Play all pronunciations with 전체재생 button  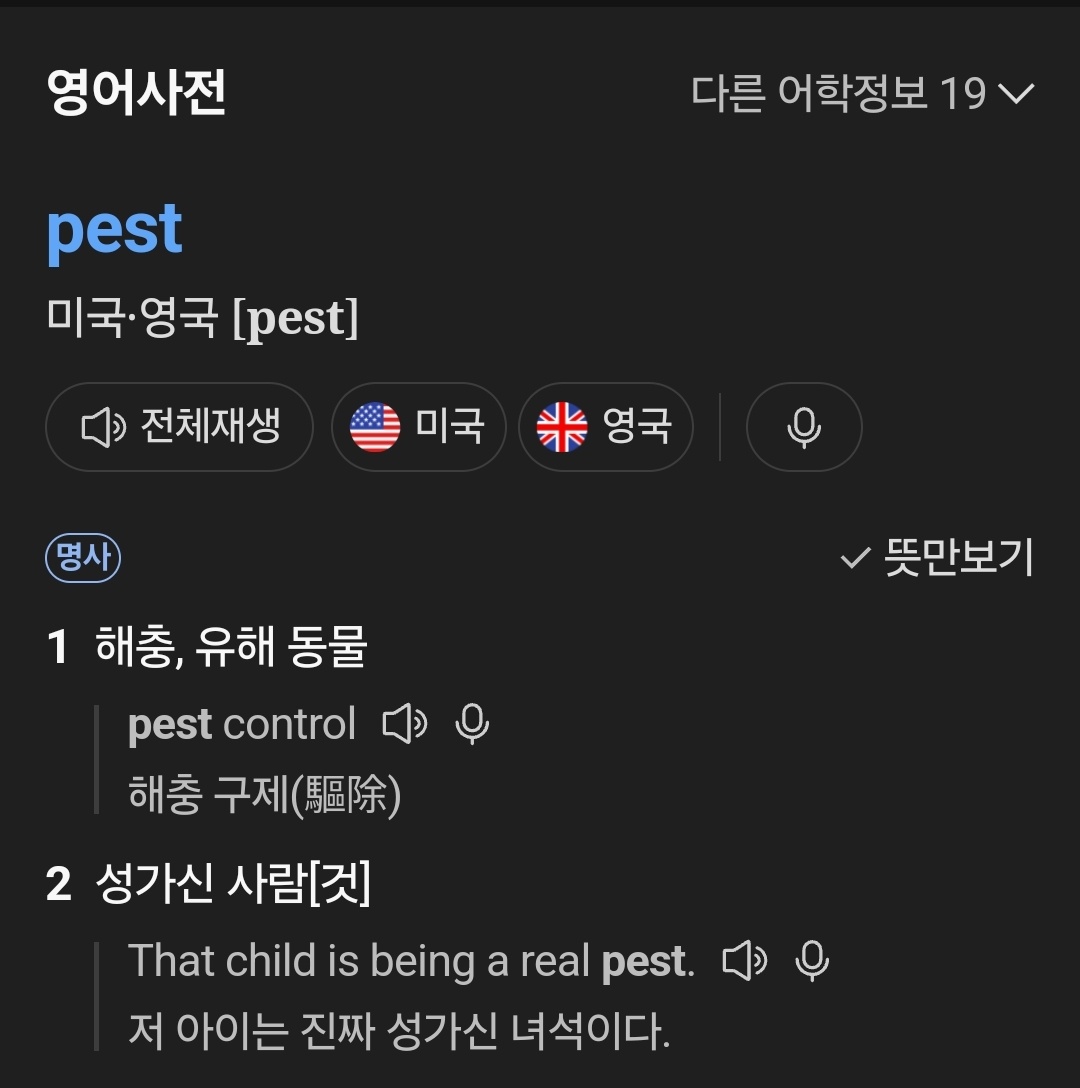(x=180, y=427)
